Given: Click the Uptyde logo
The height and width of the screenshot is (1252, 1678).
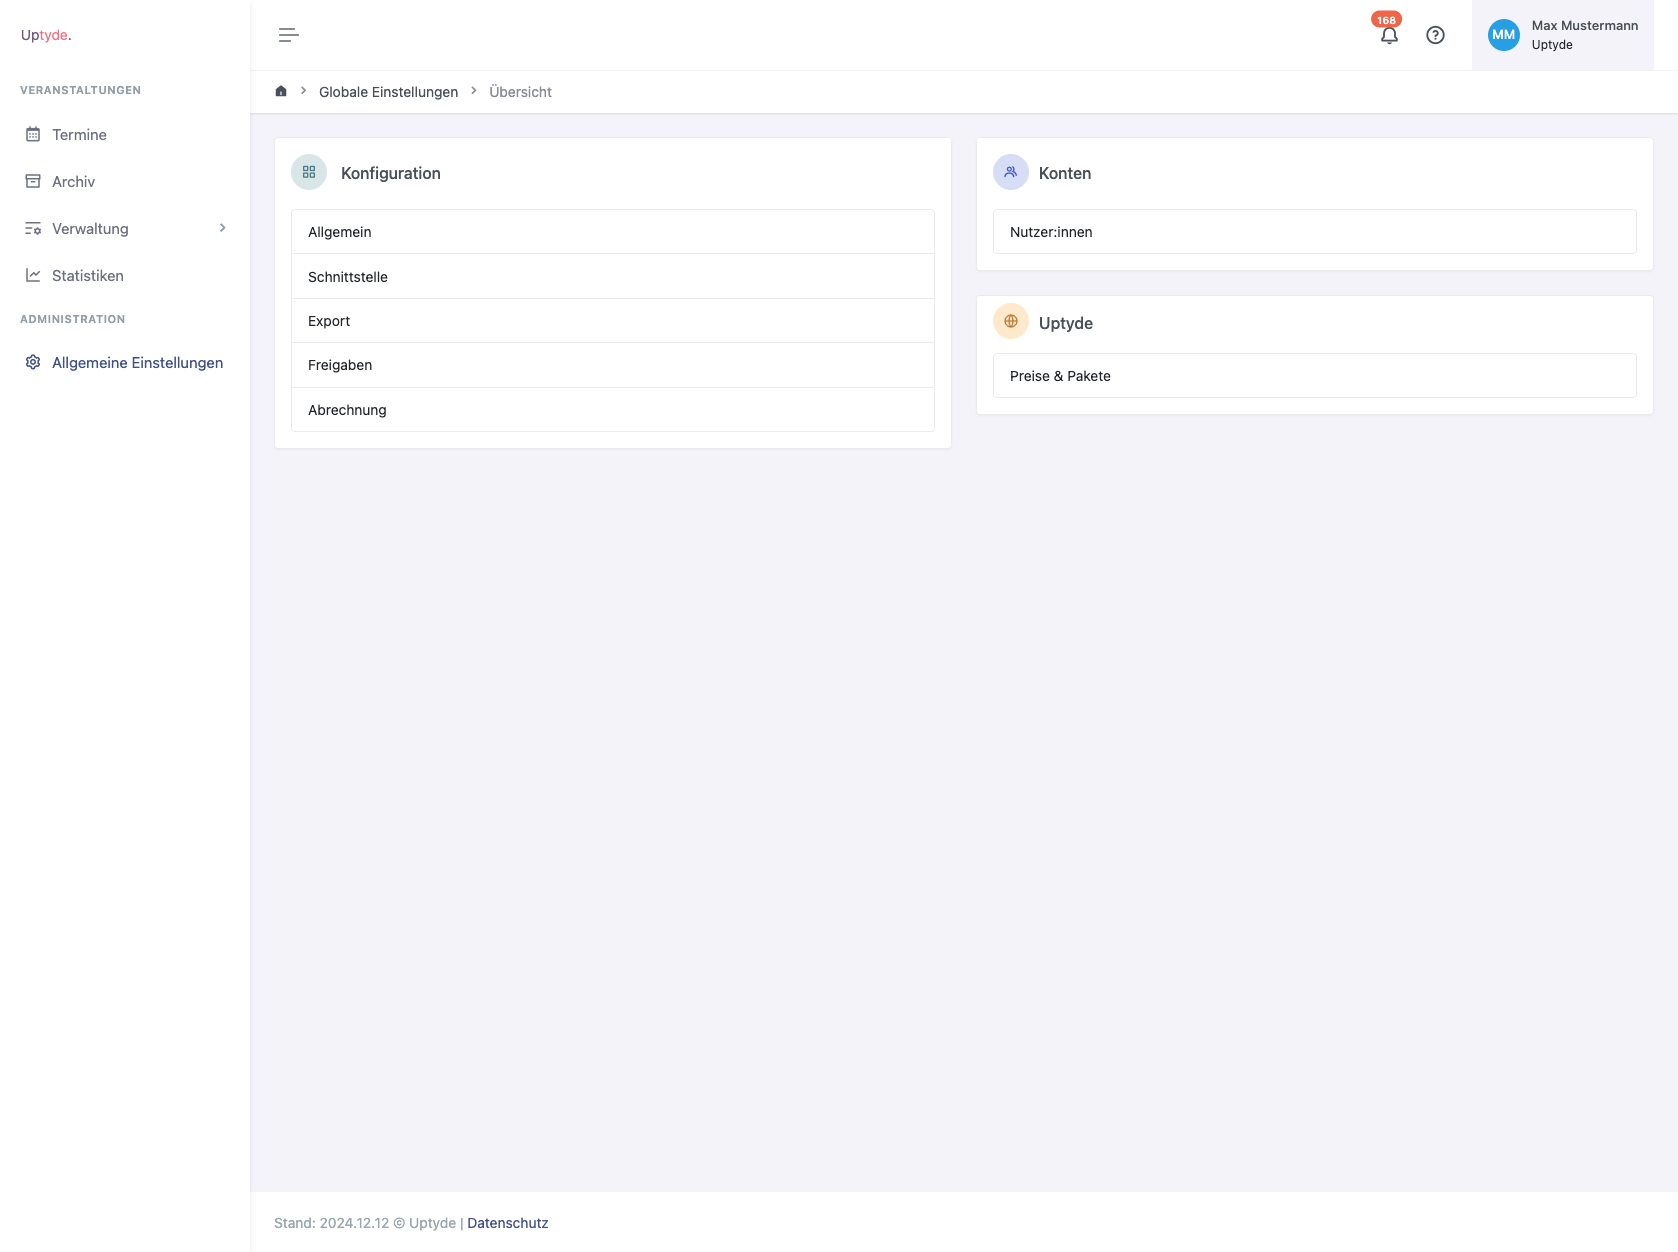Looking at the screenshot, I should (46, 35).
